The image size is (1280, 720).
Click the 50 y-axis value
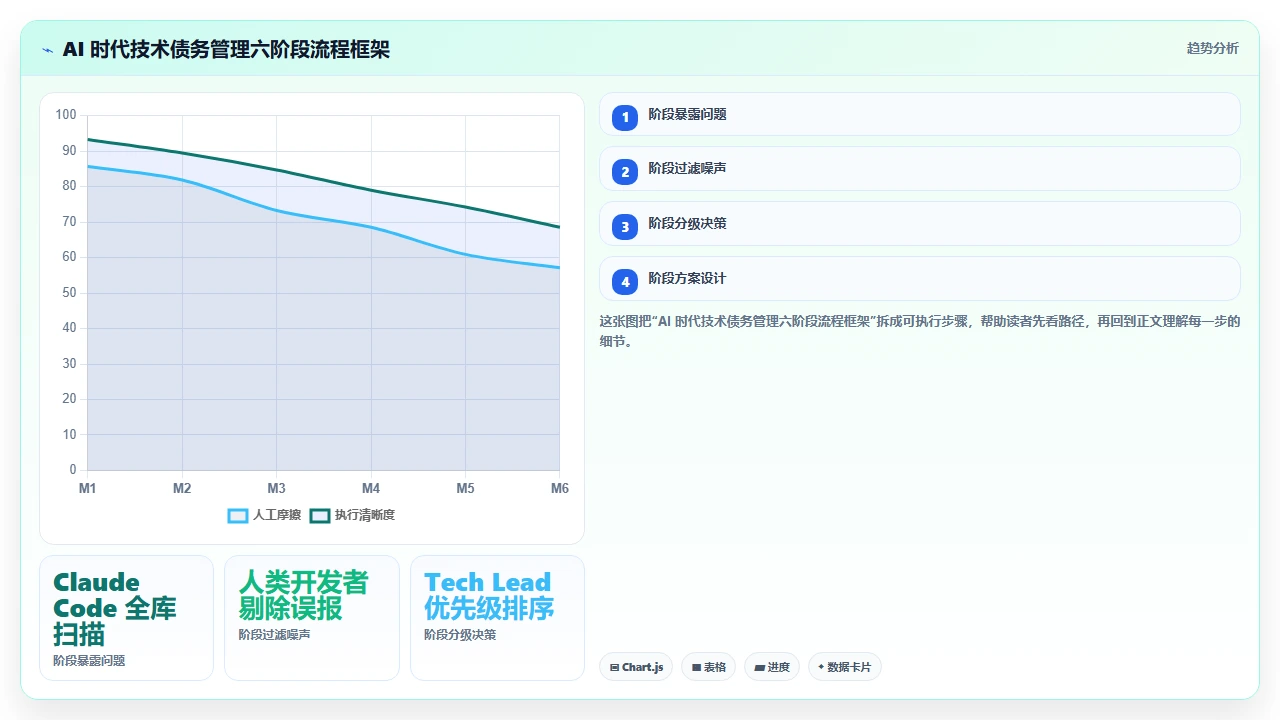coord(69,293)
